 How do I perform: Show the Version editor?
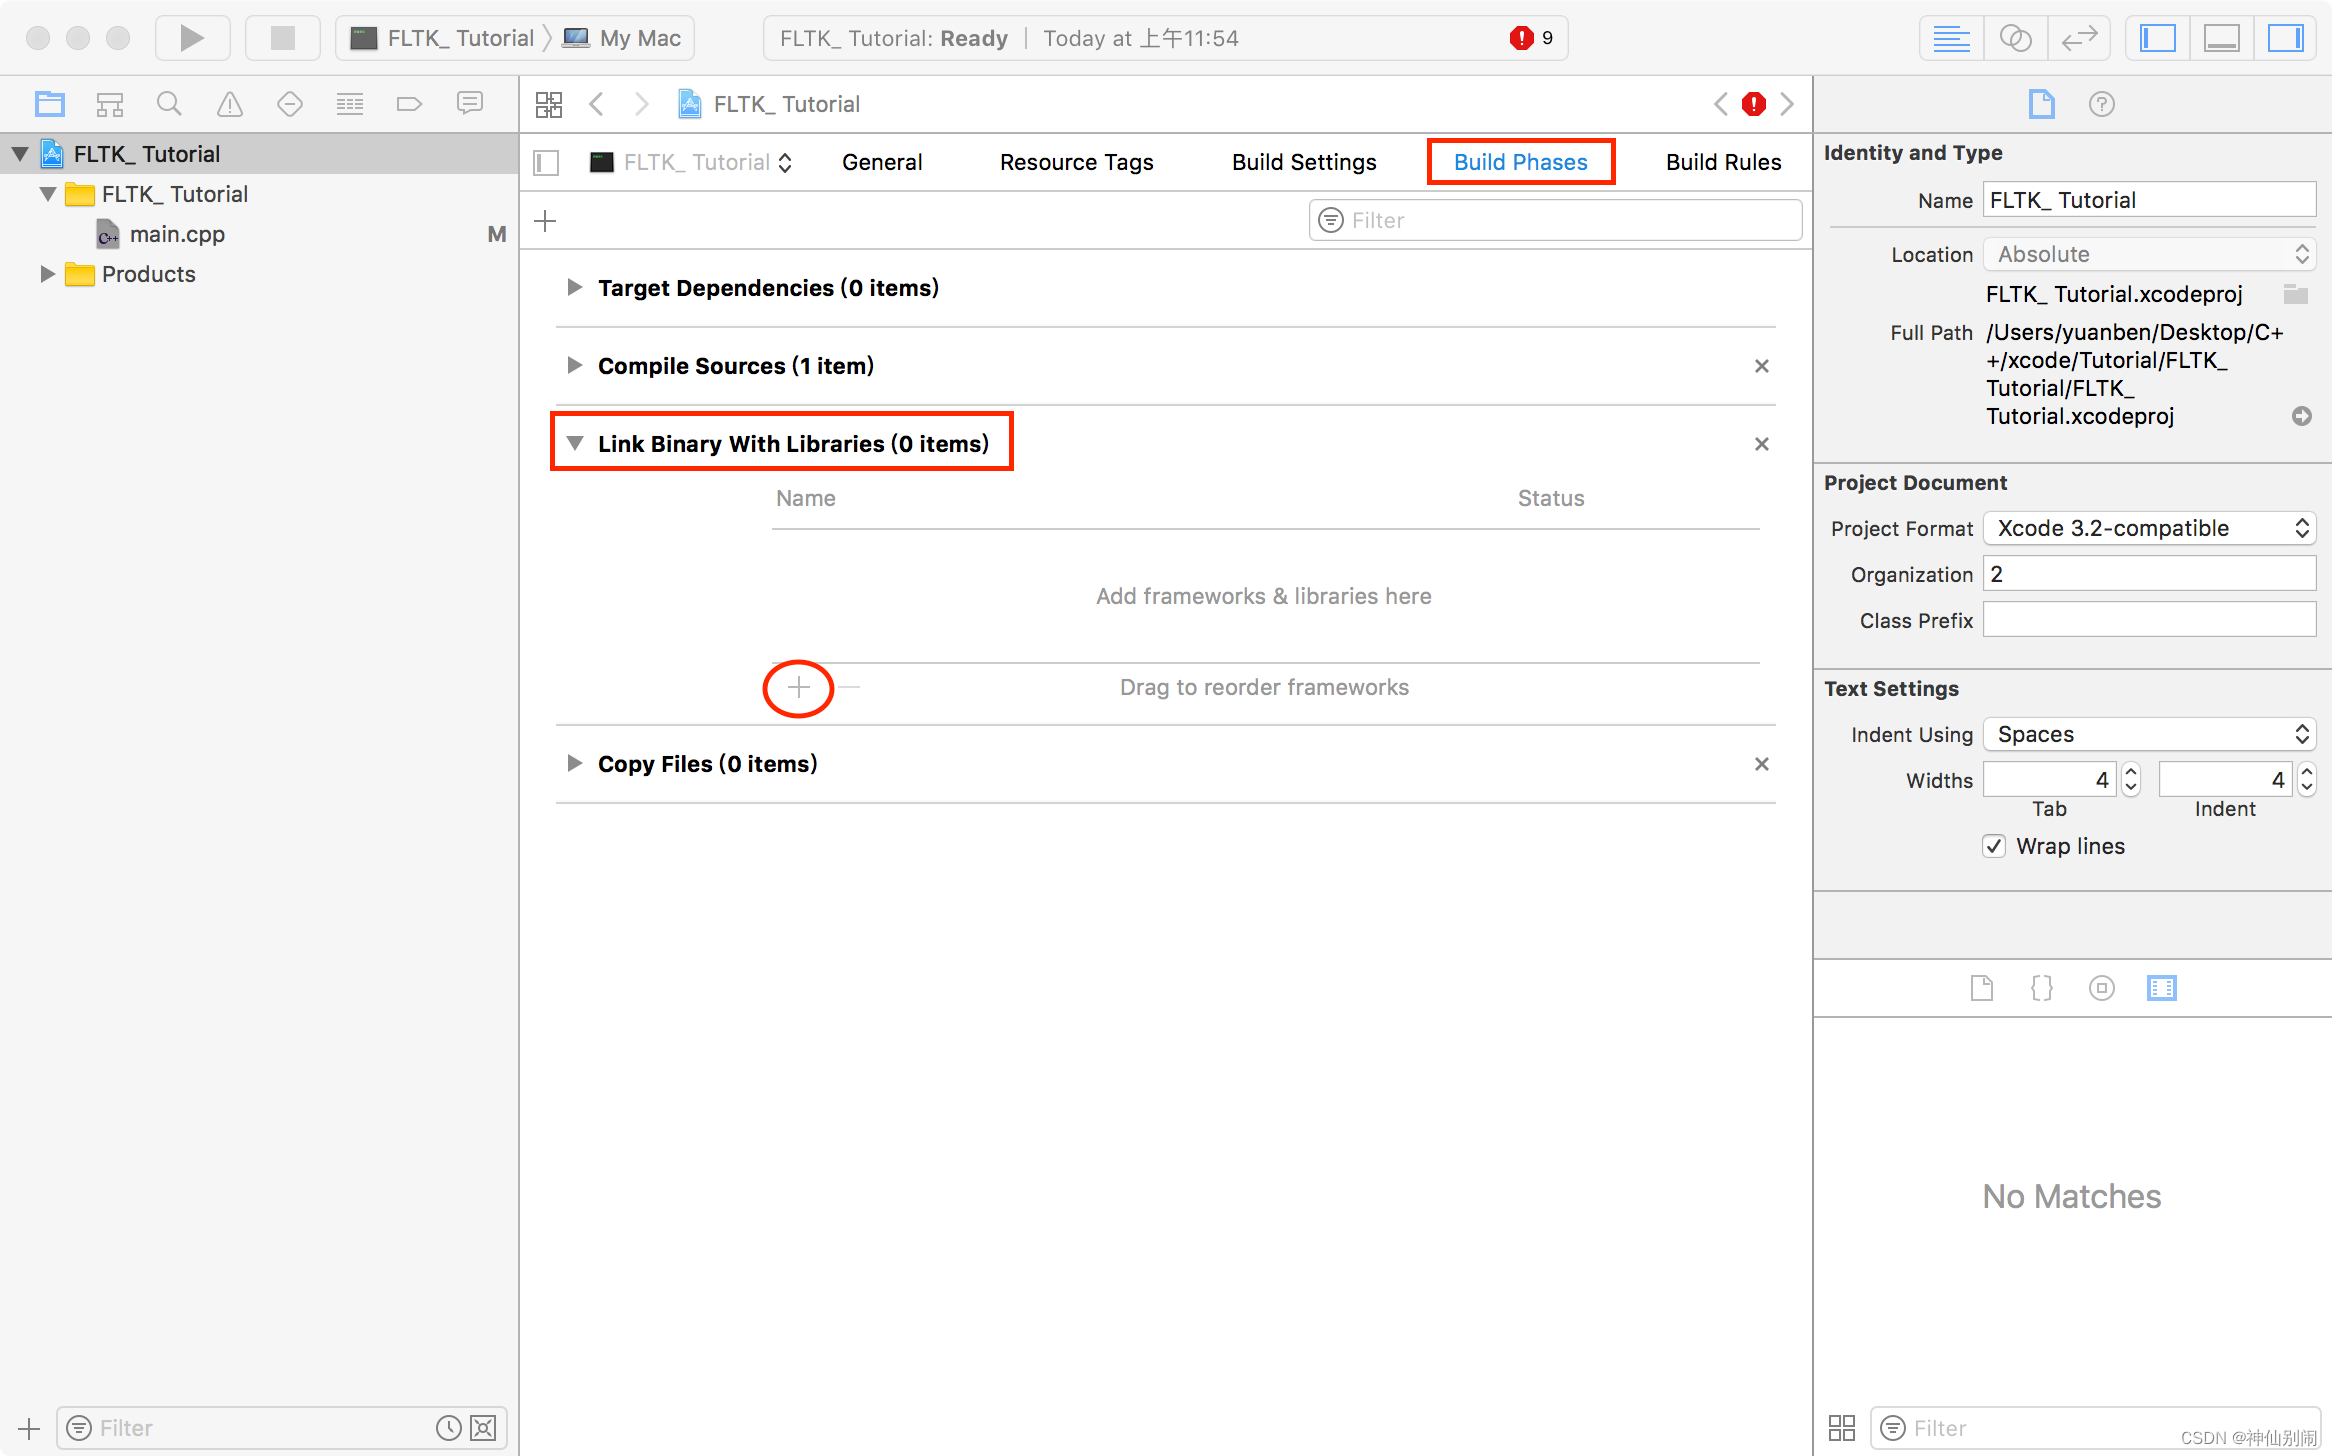2079,38
